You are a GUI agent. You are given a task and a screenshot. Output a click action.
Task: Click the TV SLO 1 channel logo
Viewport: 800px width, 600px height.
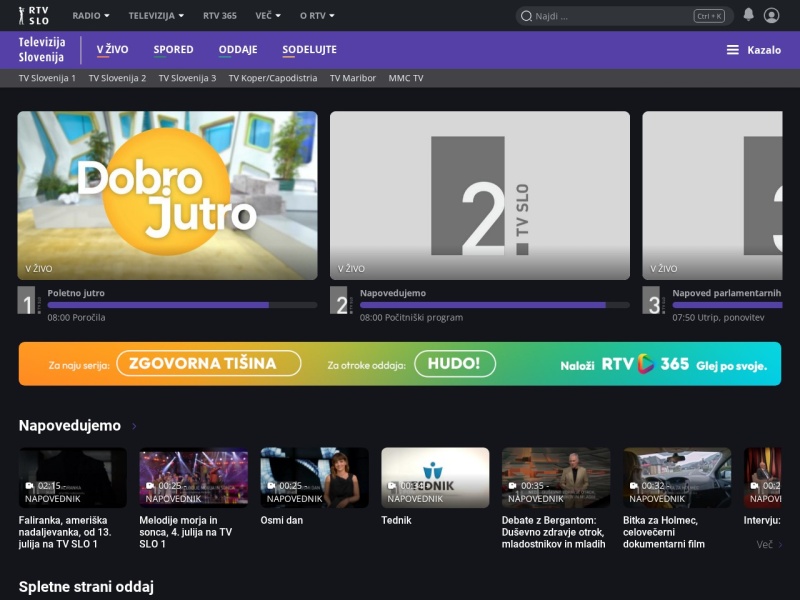point(27,300)
